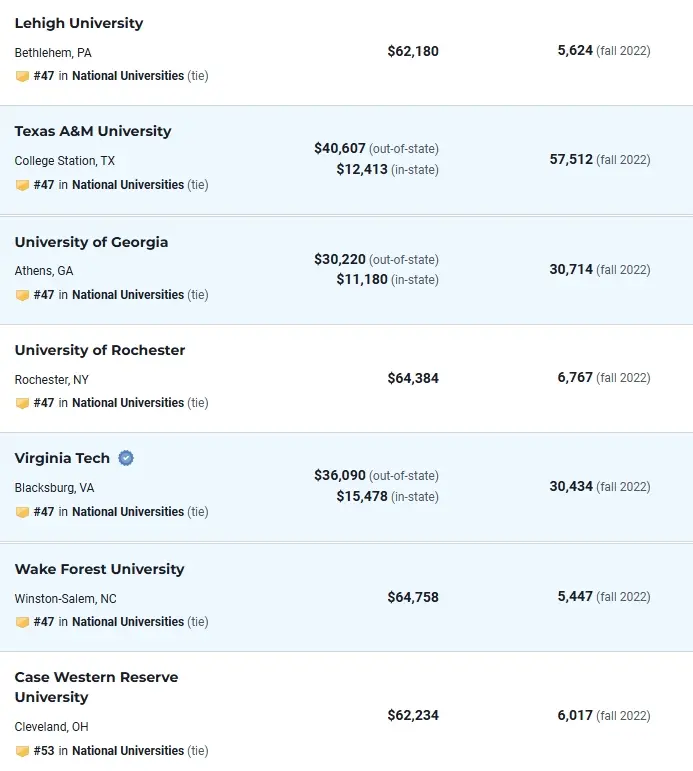Open the Texas A&M University link
The image size is (693, 771).
(93, 131)
